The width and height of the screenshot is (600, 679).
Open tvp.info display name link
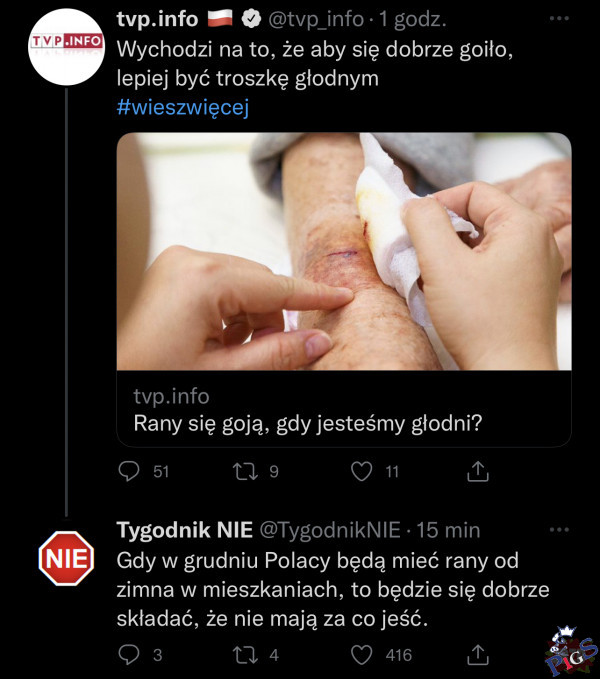point(157,20)
